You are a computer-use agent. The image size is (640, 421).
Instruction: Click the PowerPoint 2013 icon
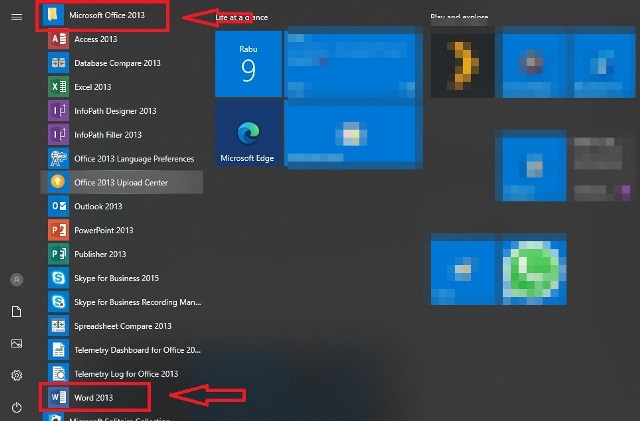click(x=58, y=230)
